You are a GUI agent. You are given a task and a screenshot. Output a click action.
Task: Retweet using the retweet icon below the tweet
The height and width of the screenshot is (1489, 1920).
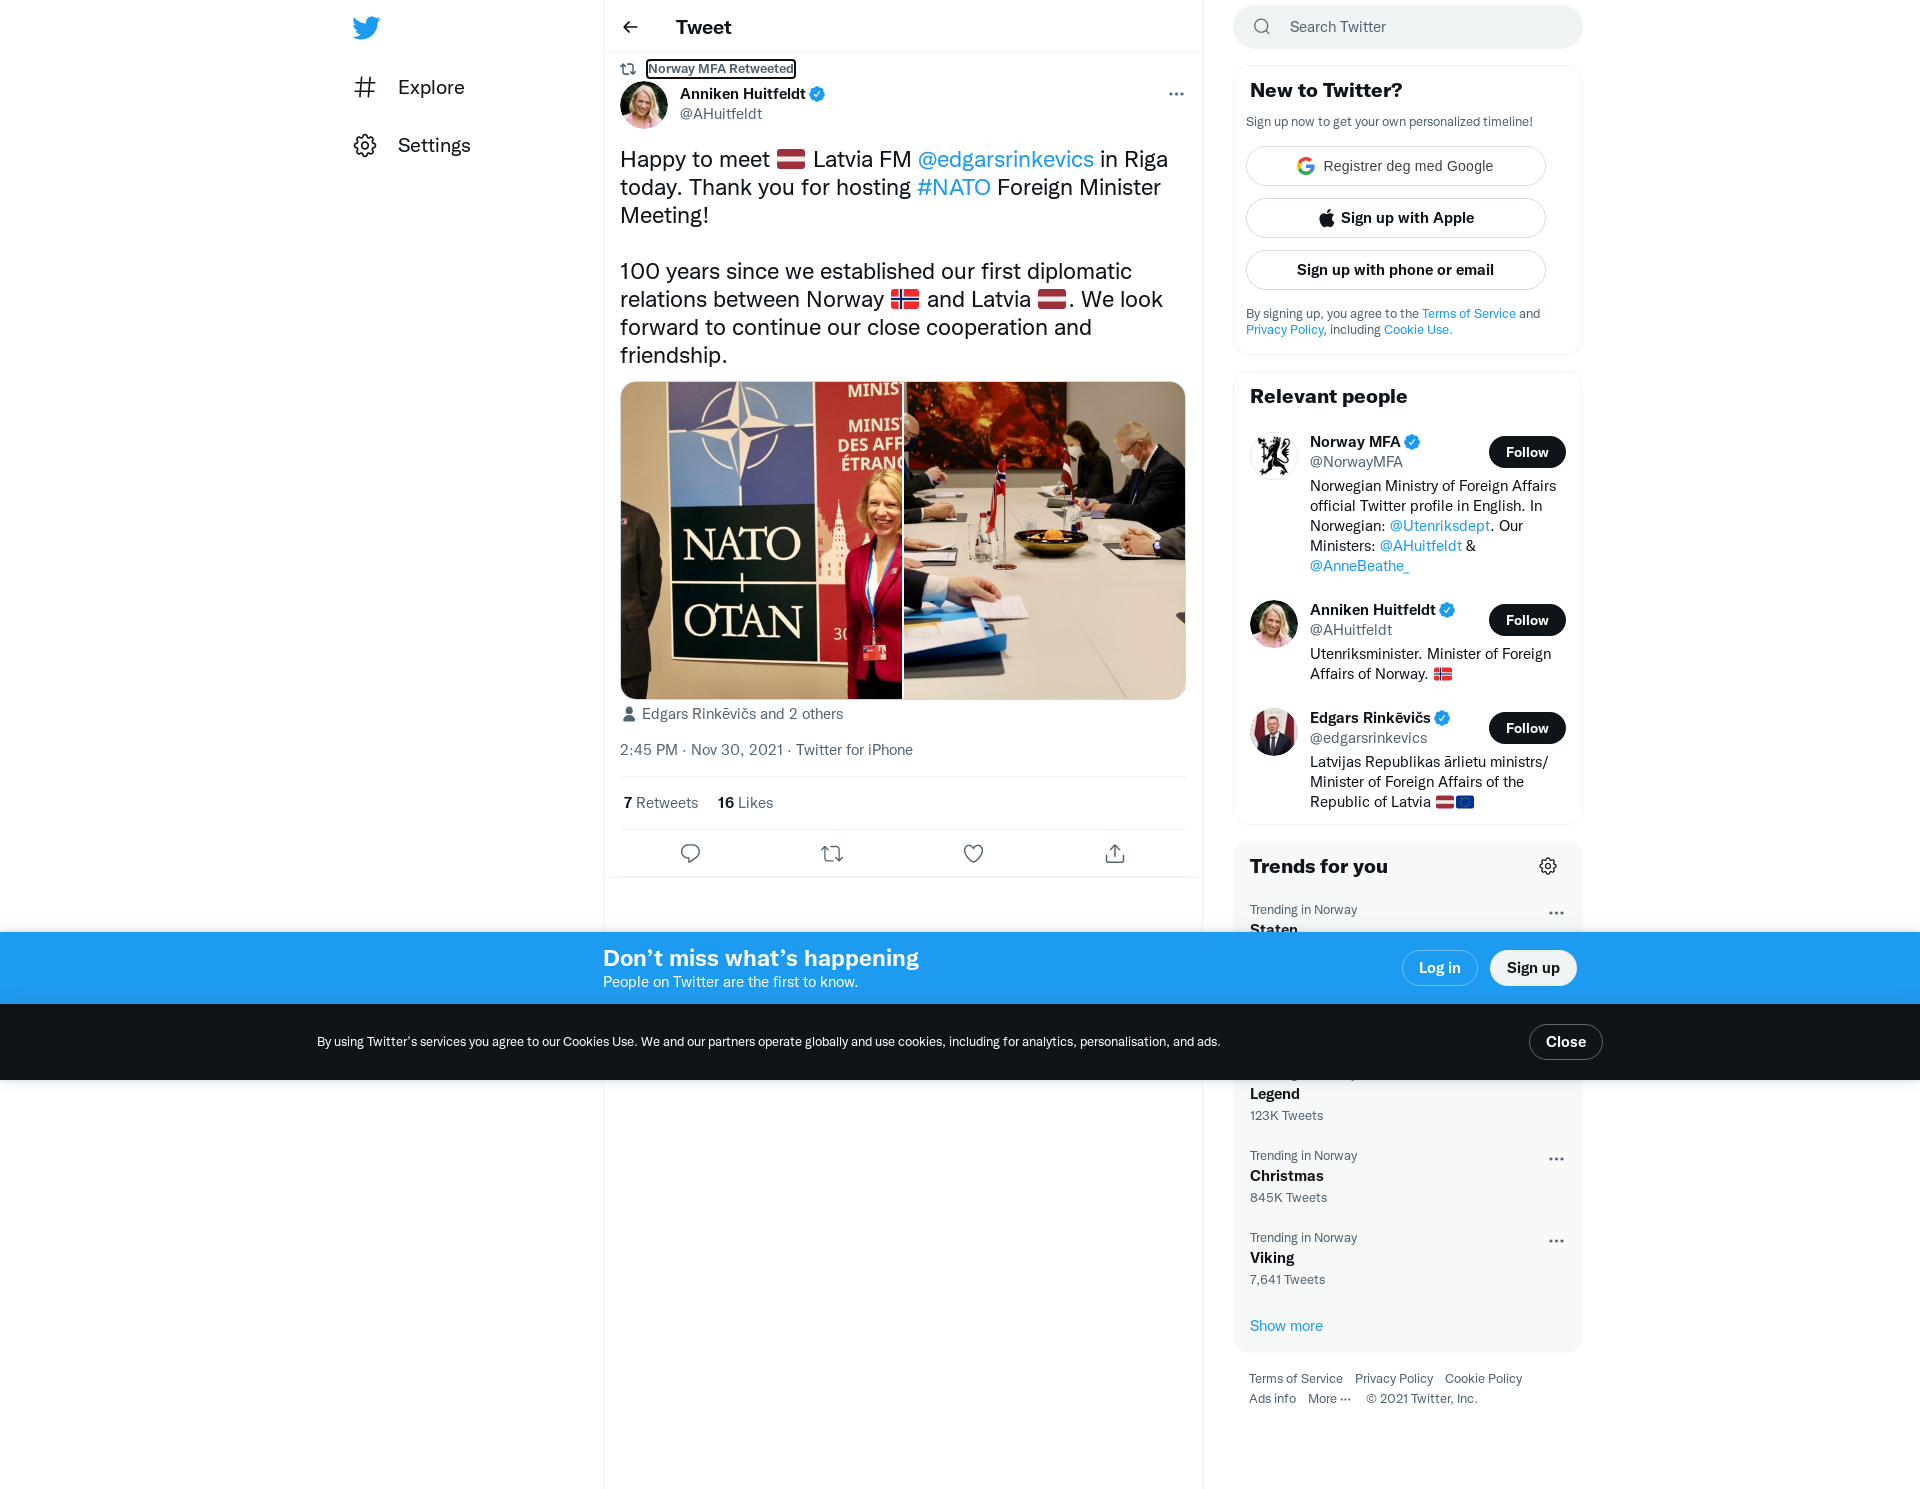tap(832, 853)
